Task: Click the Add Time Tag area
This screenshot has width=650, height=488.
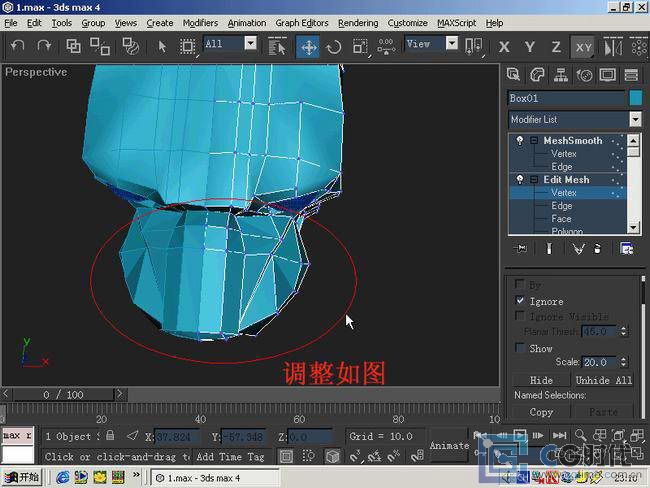Action: 230,457
